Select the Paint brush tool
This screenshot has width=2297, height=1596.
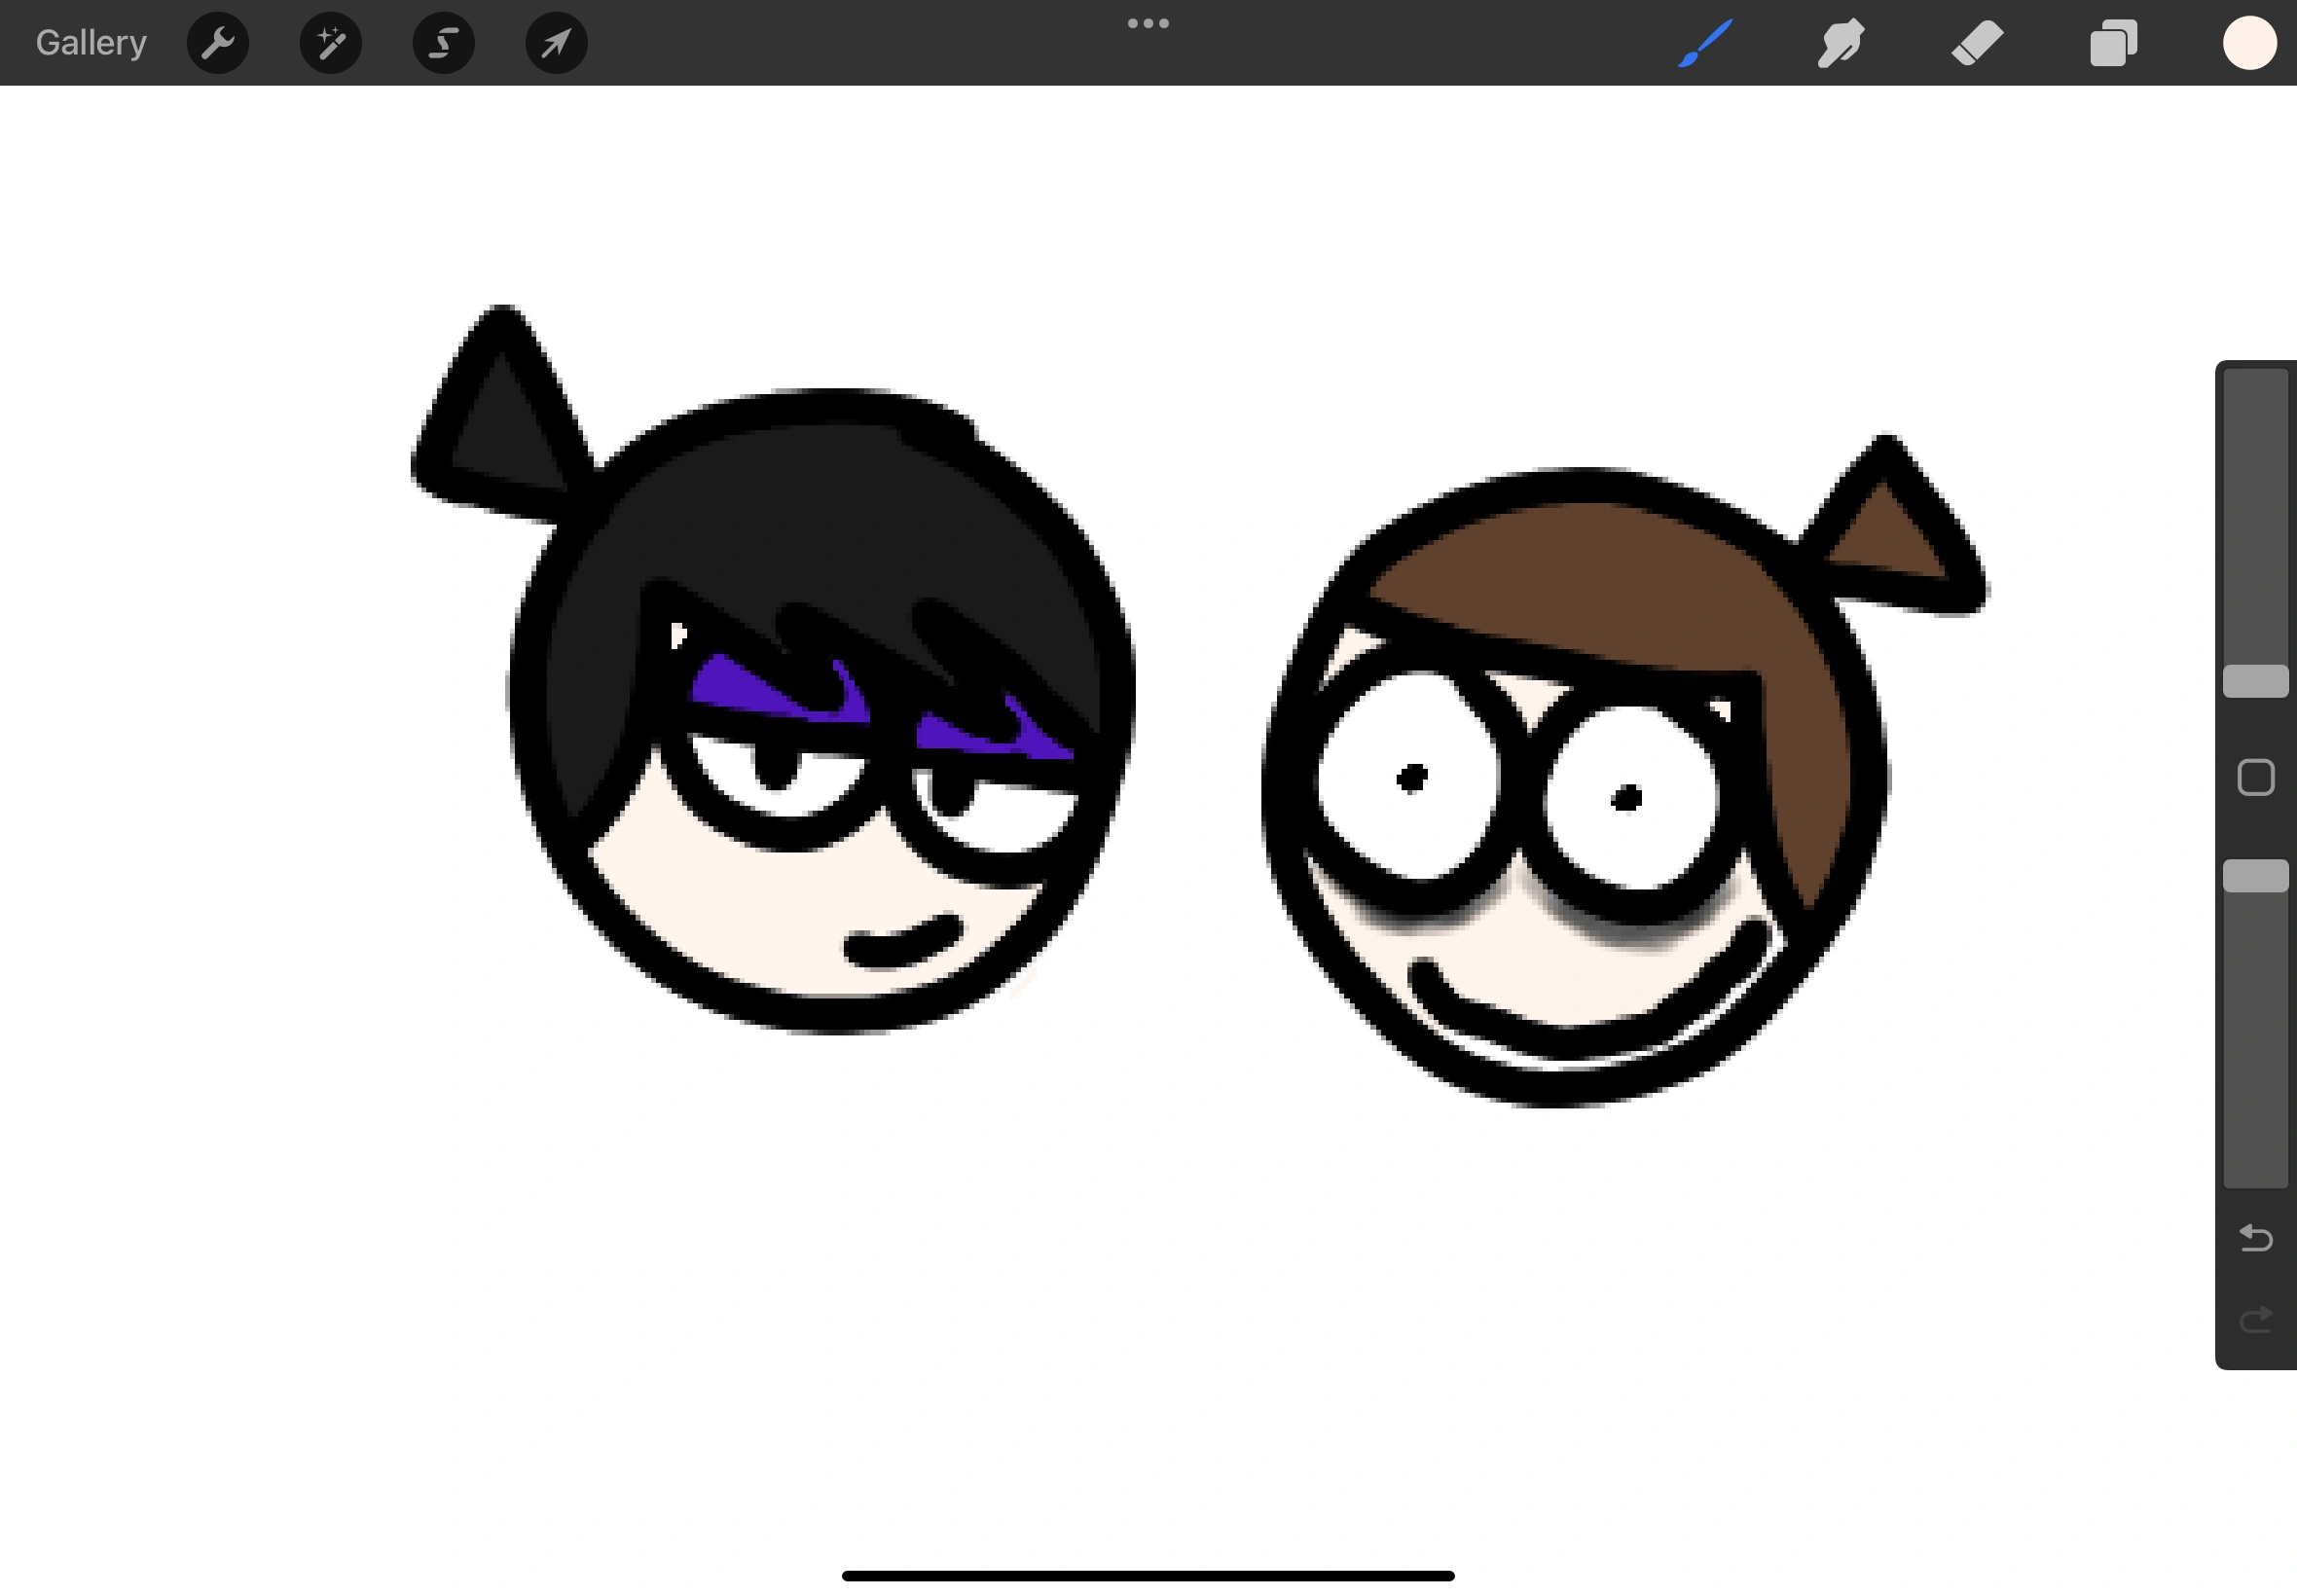(x=1705, y=42)
